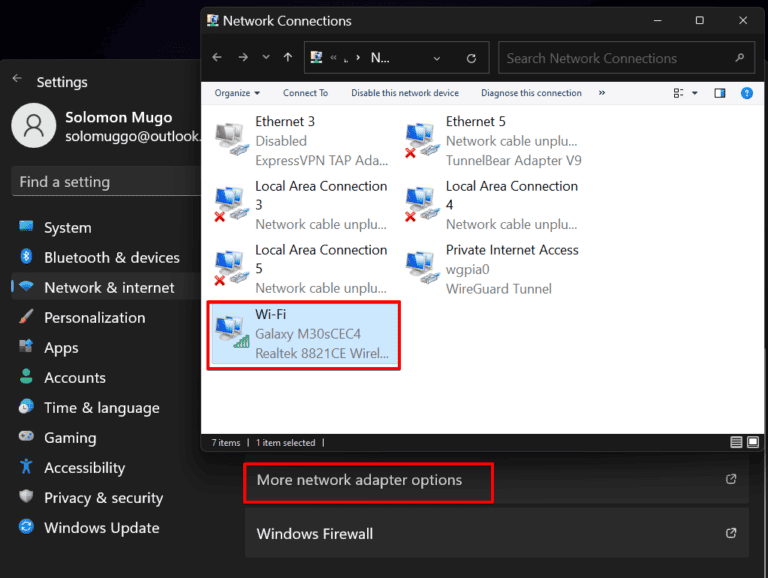This screenshot has width=768, height=578.
Task: Click the Change your view icon
Action: [x=678, y=93]
